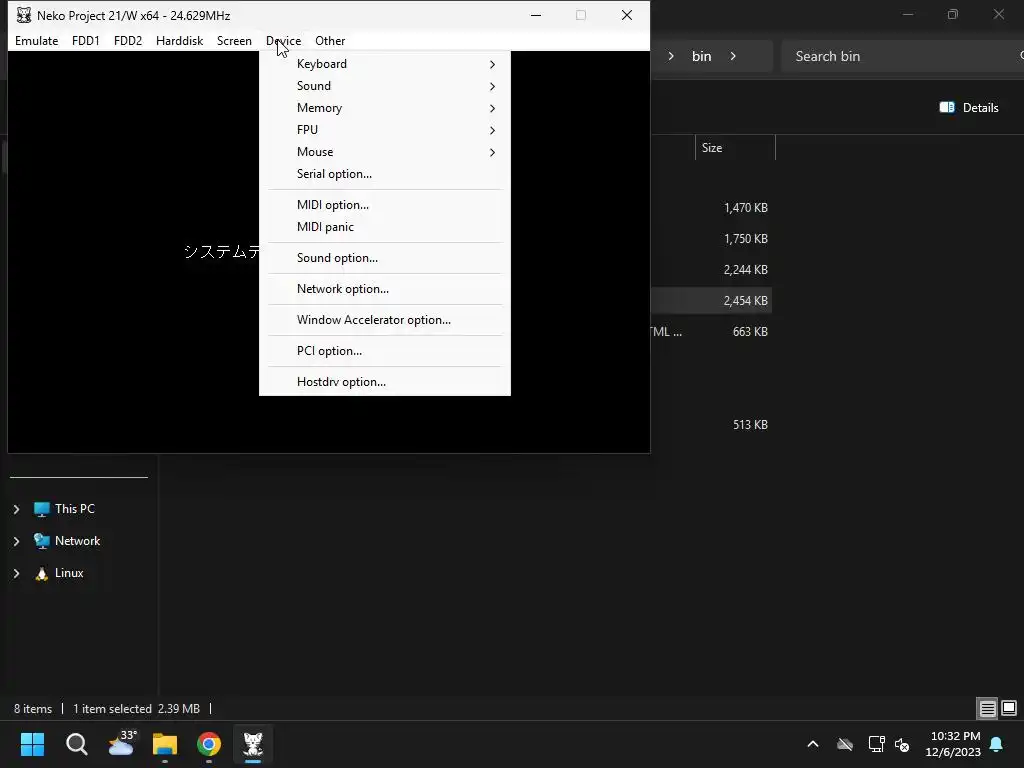Click the Neko Project cat icon in title bar
Image resolution: width=1024 pixels, height=768 pixels.
tap(24, 15)
